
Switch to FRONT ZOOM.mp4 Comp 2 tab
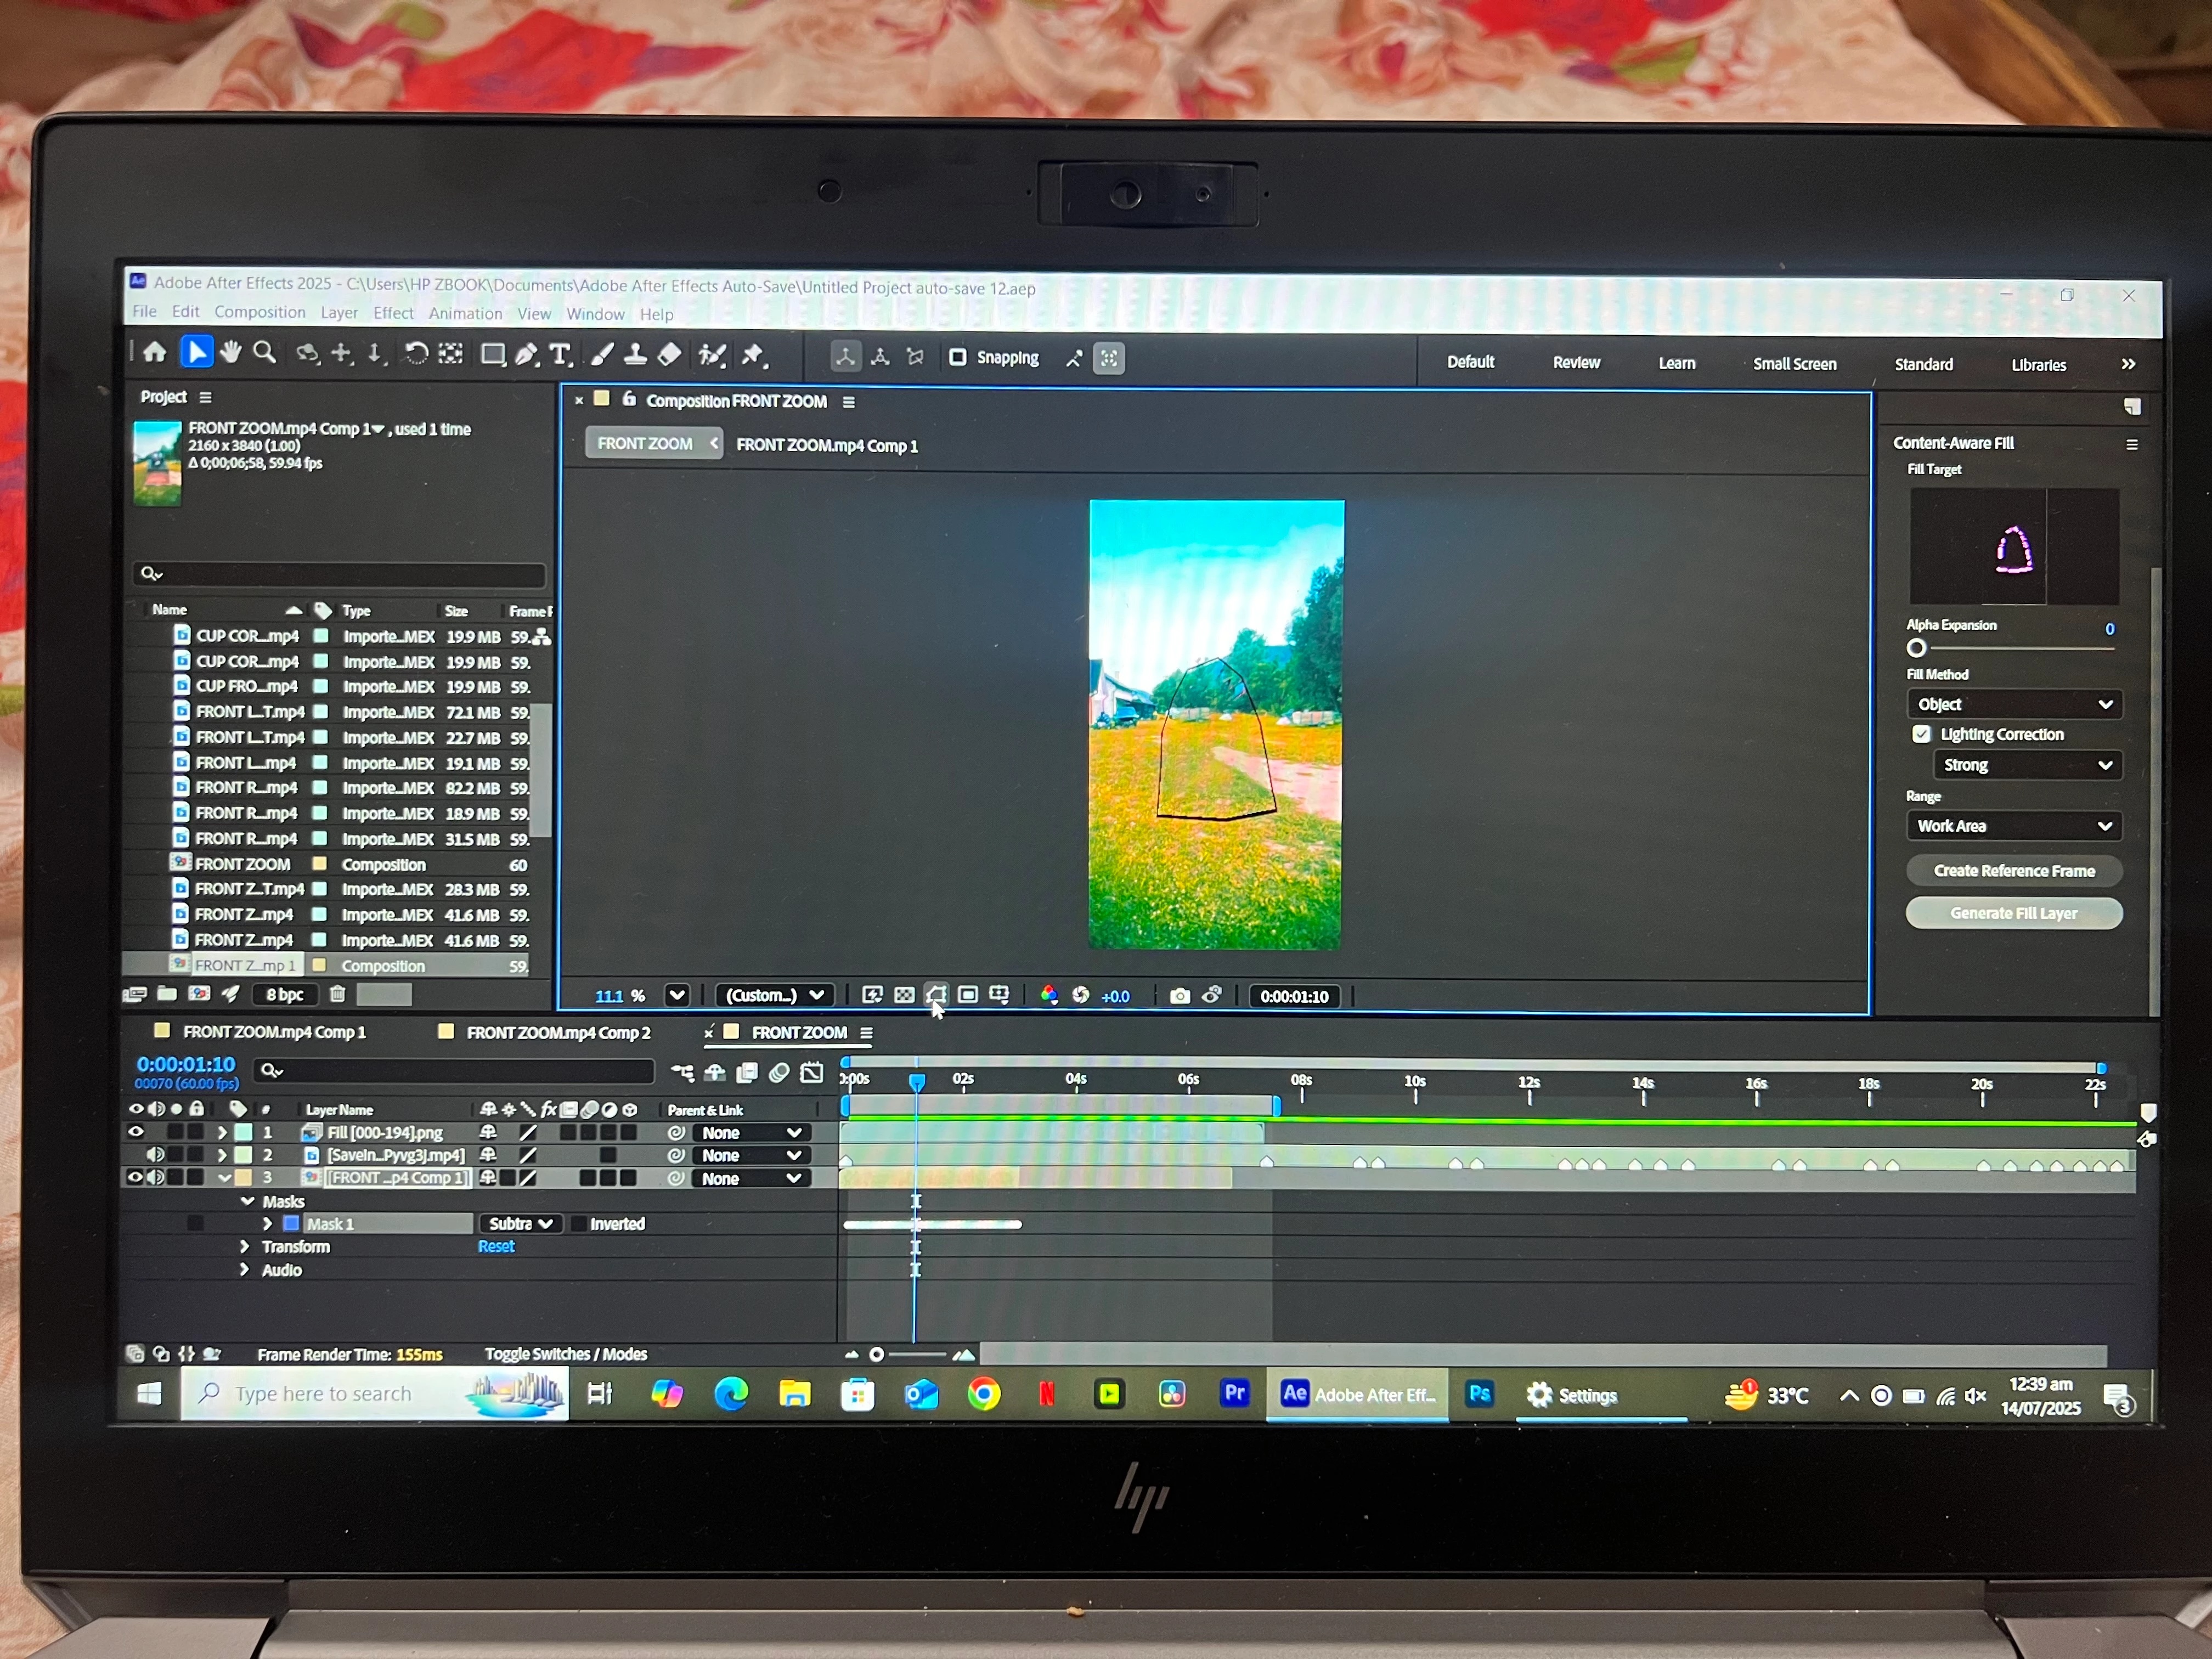coord(557,1032)
